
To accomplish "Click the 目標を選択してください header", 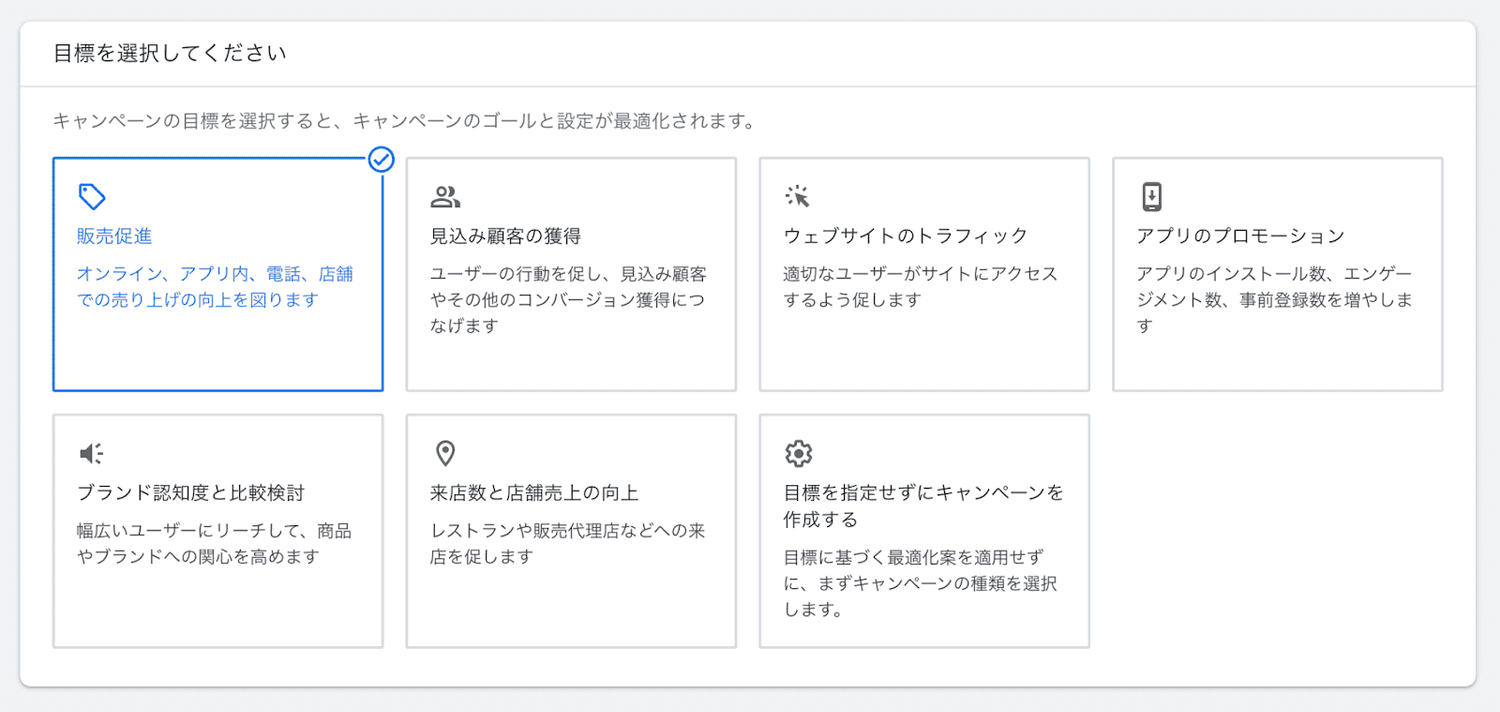I will coord(170,53).
